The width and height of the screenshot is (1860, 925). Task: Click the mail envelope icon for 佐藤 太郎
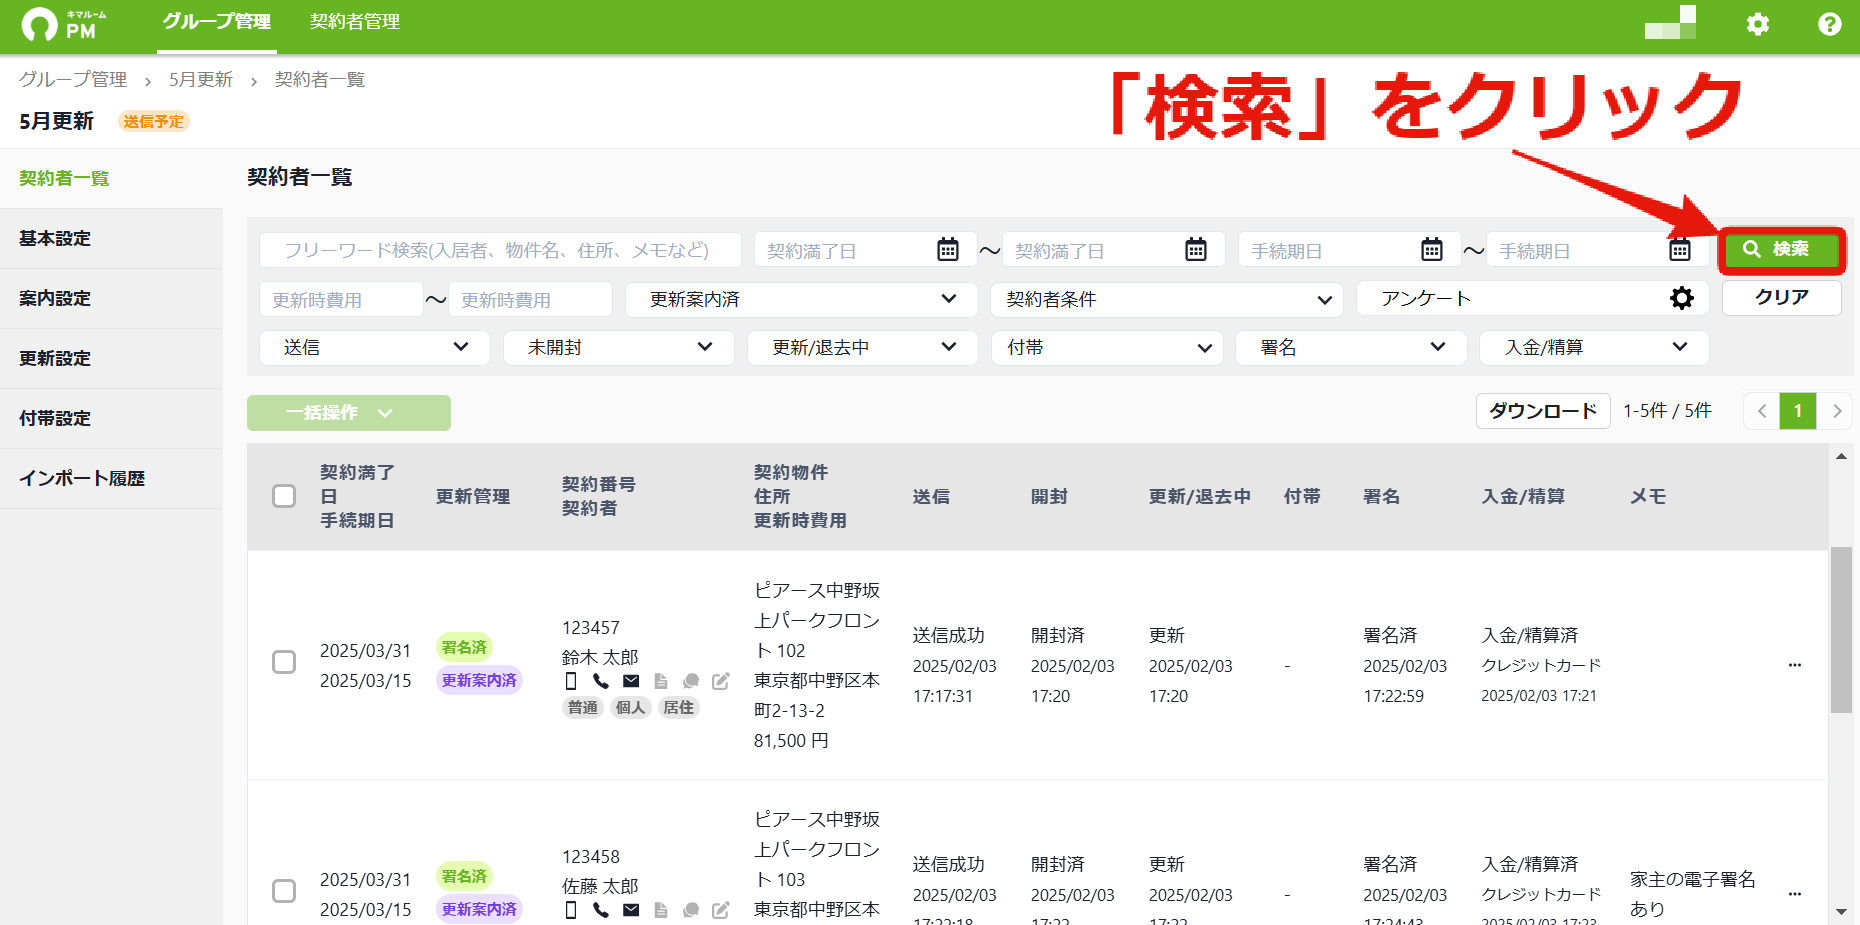pos(631,910)
